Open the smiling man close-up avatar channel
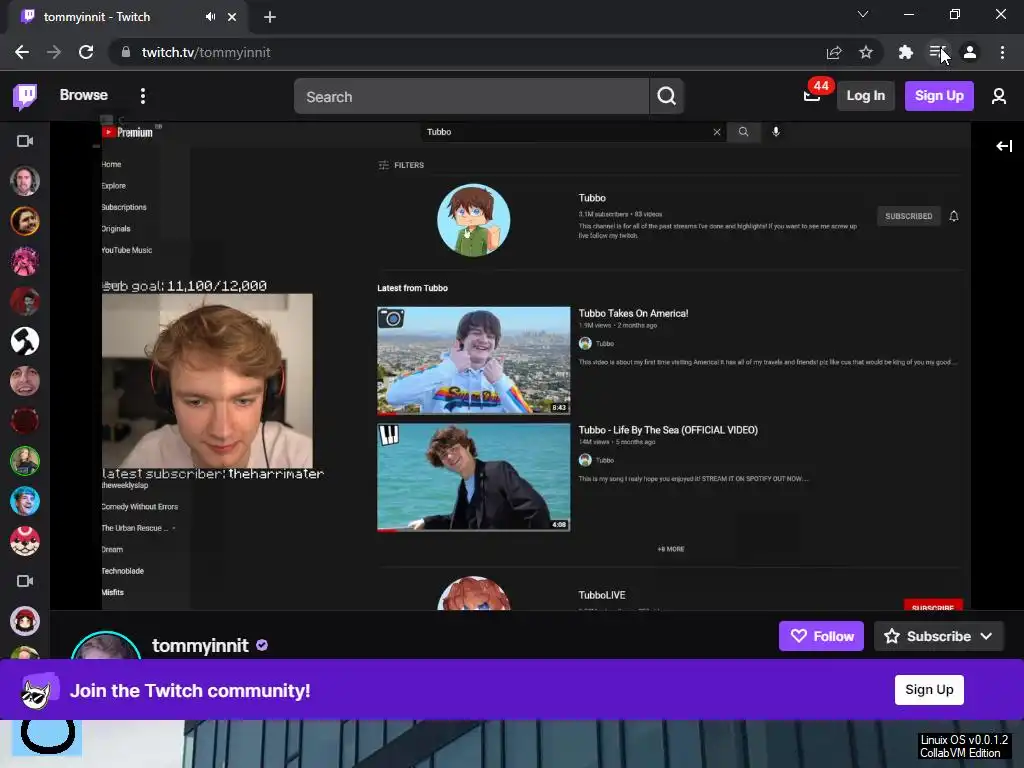 [25, 381]
